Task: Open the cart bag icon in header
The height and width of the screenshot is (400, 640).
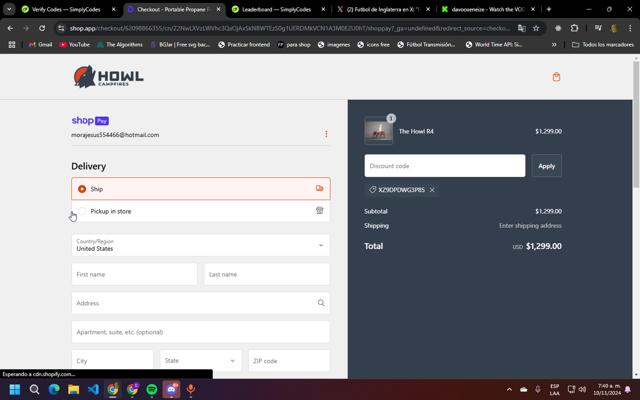Action: [x=556, y=77]
